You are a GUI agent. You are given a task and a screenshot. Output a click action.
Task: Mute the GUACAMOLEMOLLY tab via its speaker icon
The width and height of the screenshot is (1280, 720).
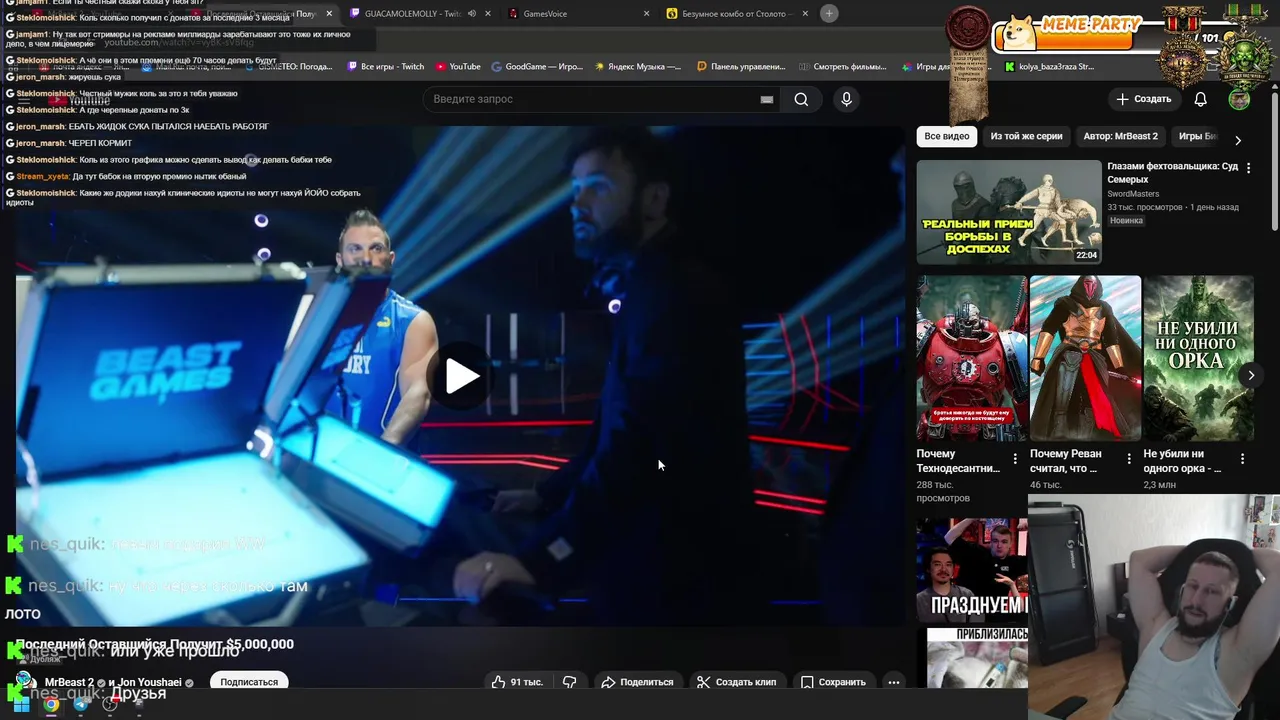pyautogui.click(x=471, y=13)
